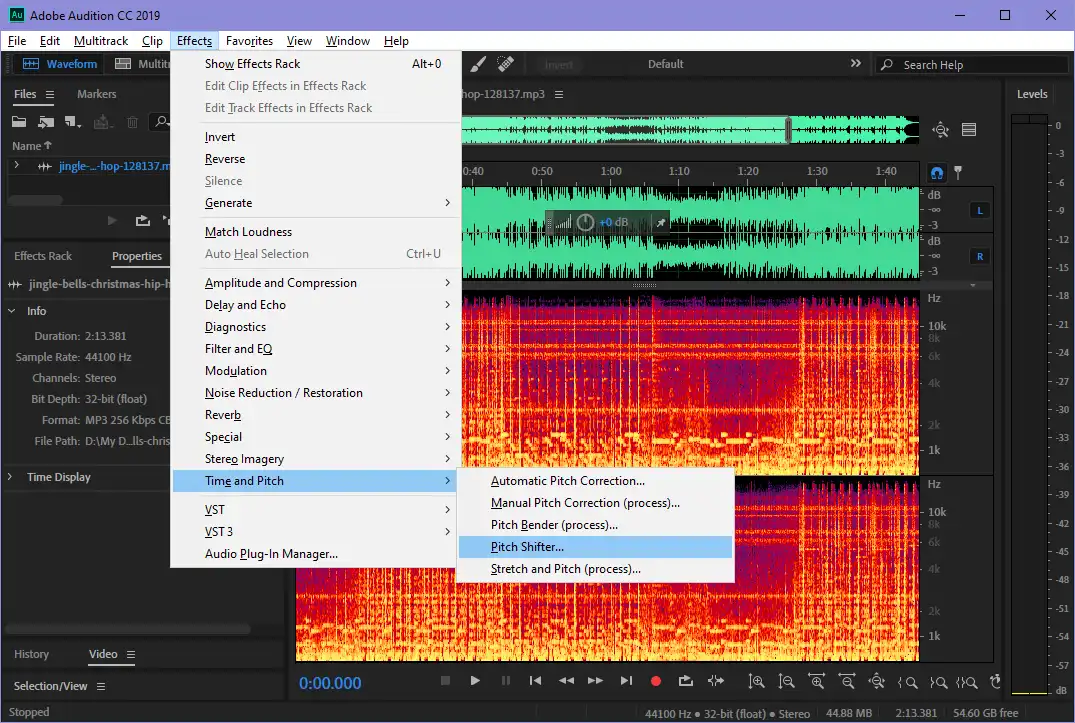Viewport: 1075px width, 723px height.
Task: Click navigator handle on waveform overview
Action: coord(788,130)
